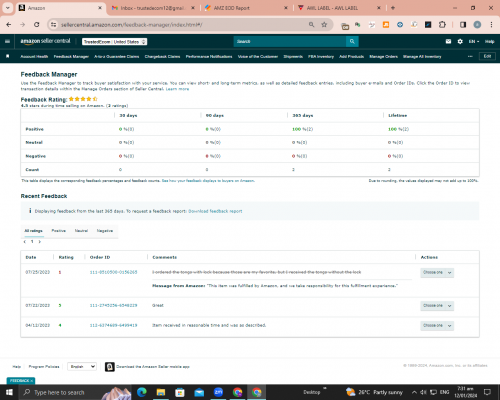Open Account Health in navigation bar
The height and width of the screenshot is (400, 500).
[34, 56]
